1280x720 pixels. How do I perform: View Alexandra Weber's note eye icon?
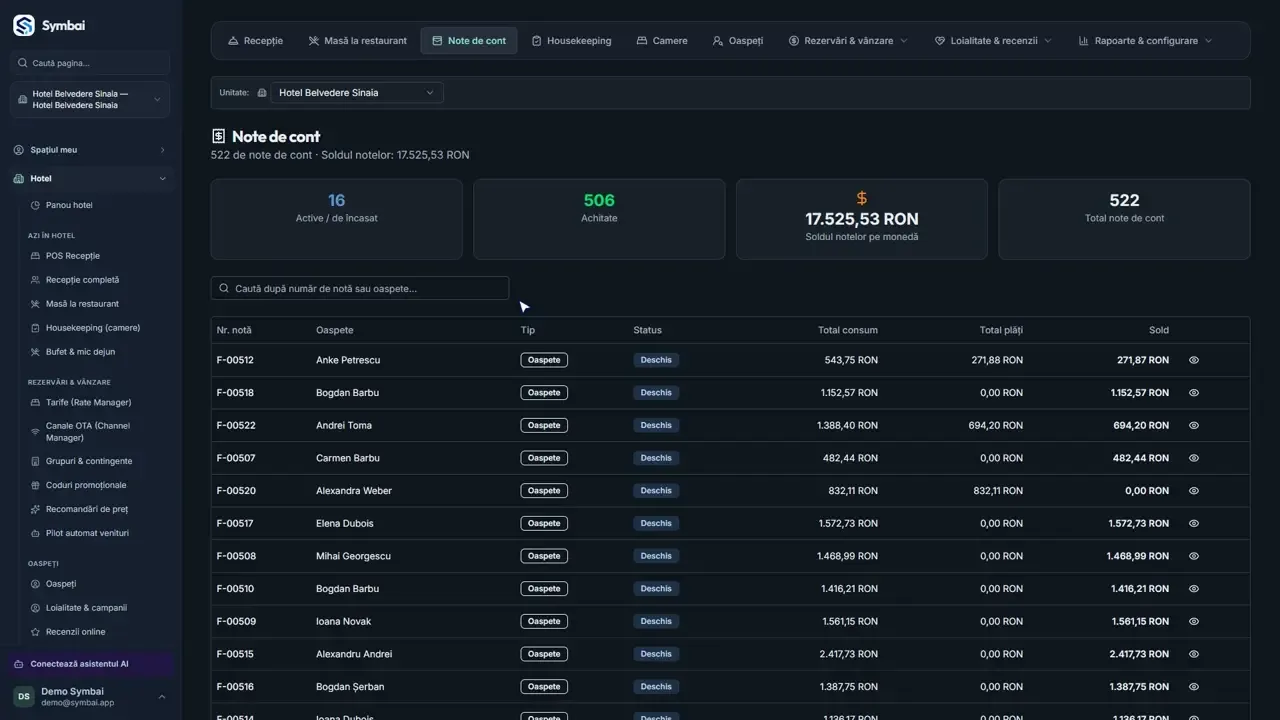(1194, 491)
